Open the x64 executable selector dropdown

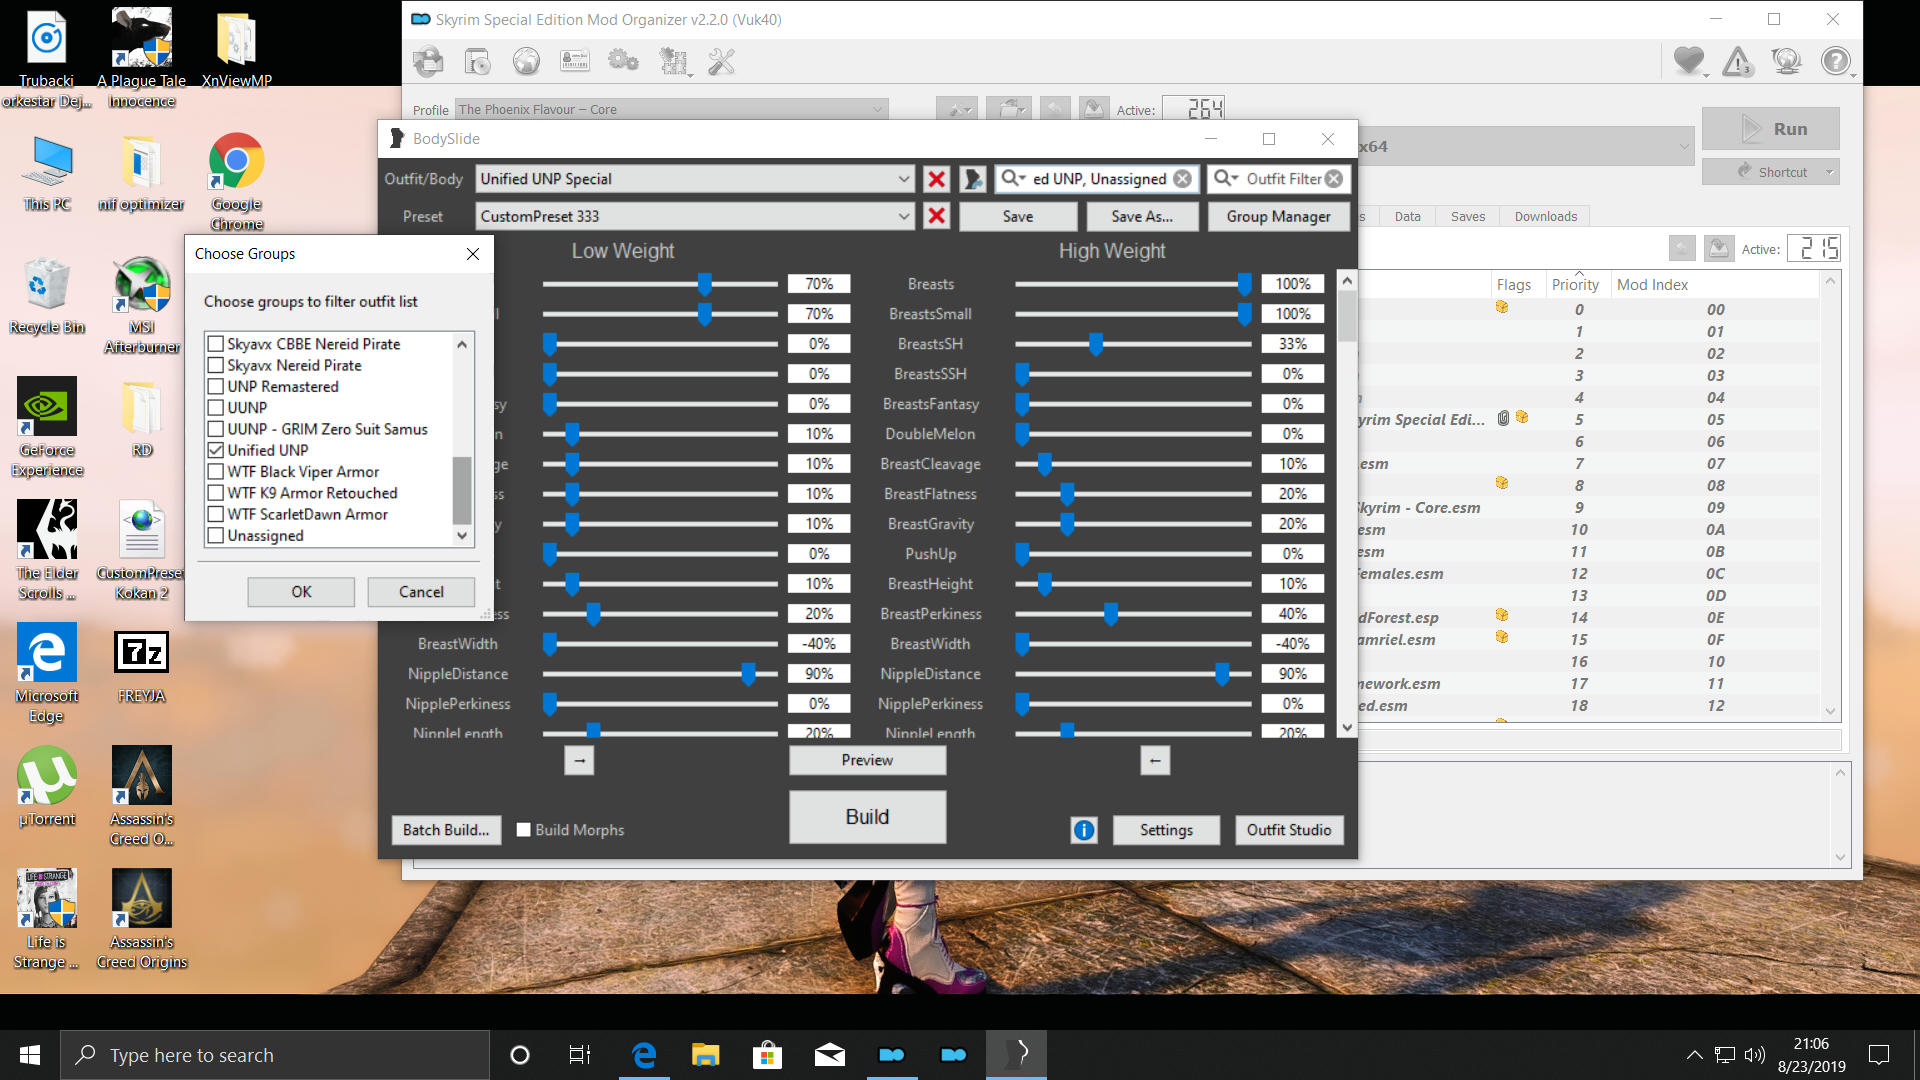pyautogui.click(x=1684, y=146)
